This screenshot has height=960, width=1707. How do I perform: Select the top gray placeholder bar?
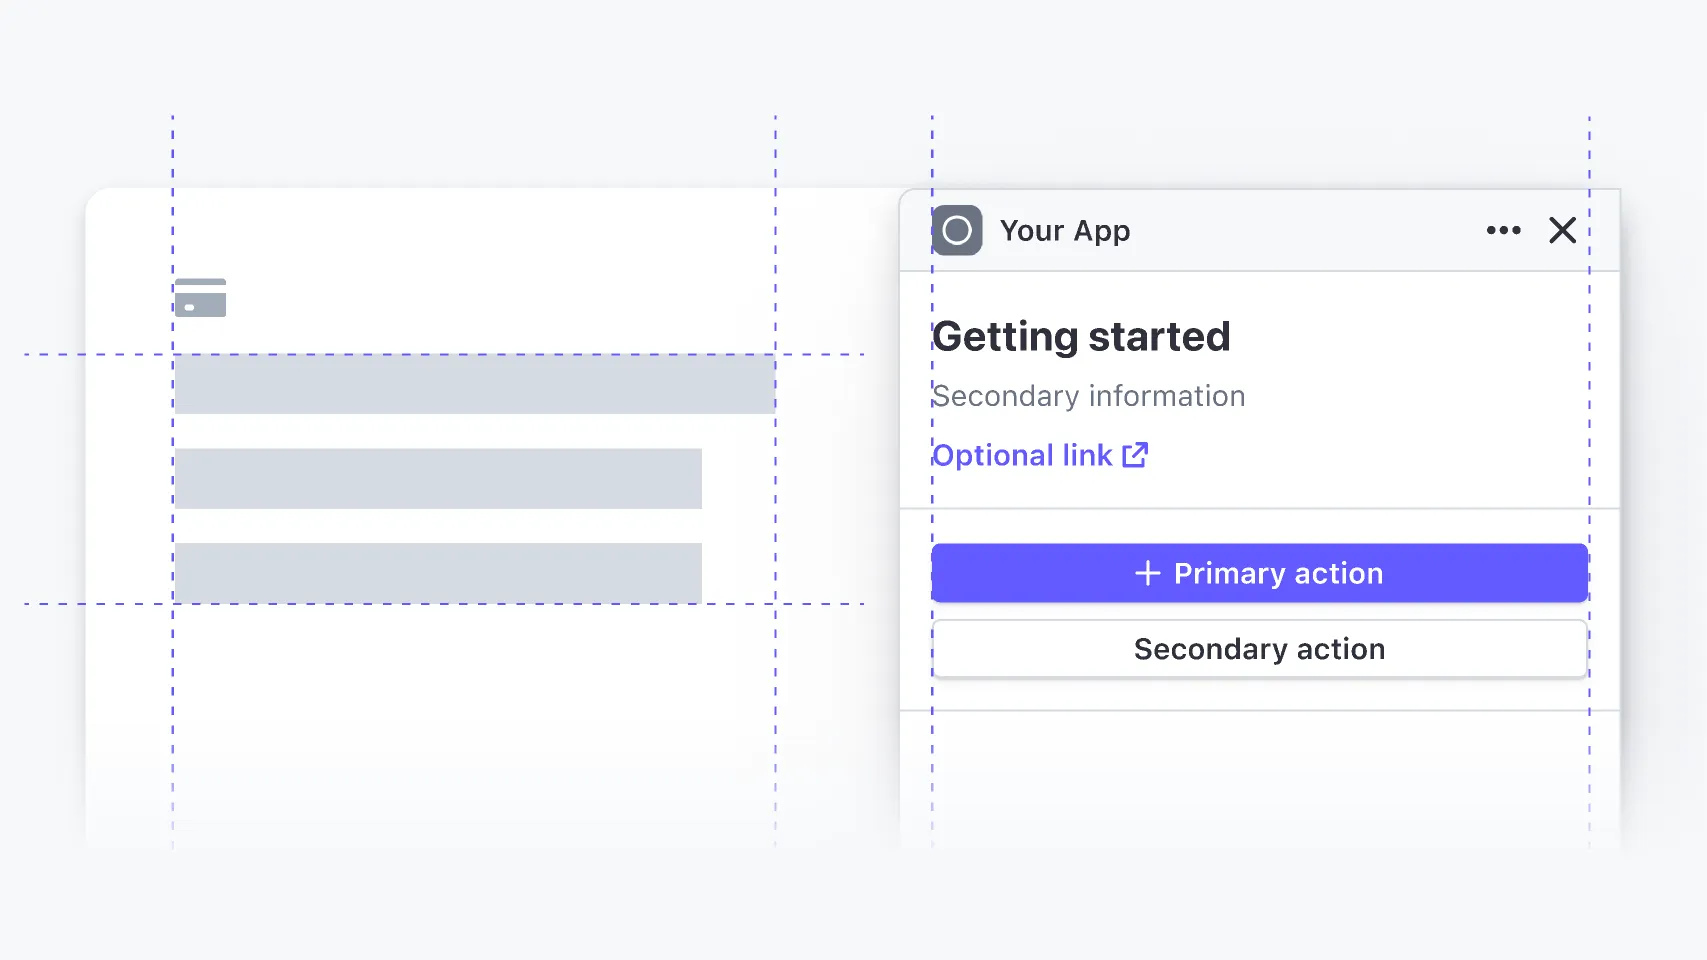(x=475, y=385)
